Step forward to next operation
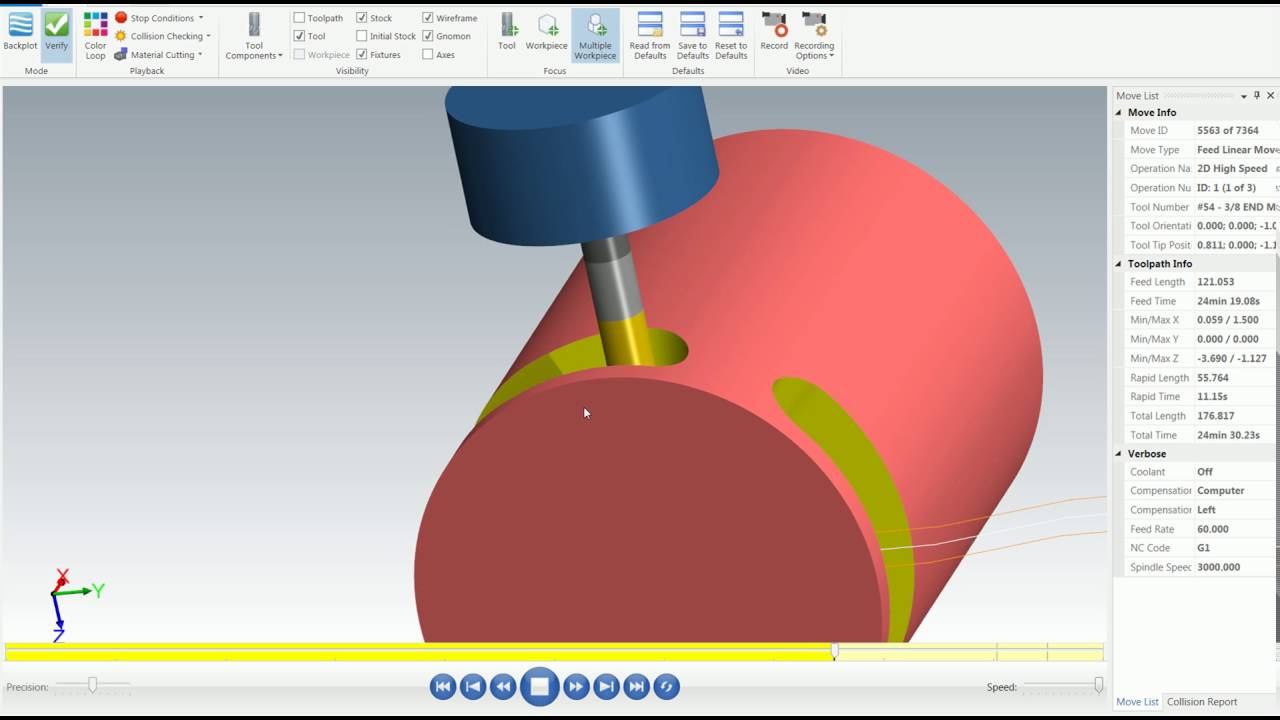 (x=606, y=686)
